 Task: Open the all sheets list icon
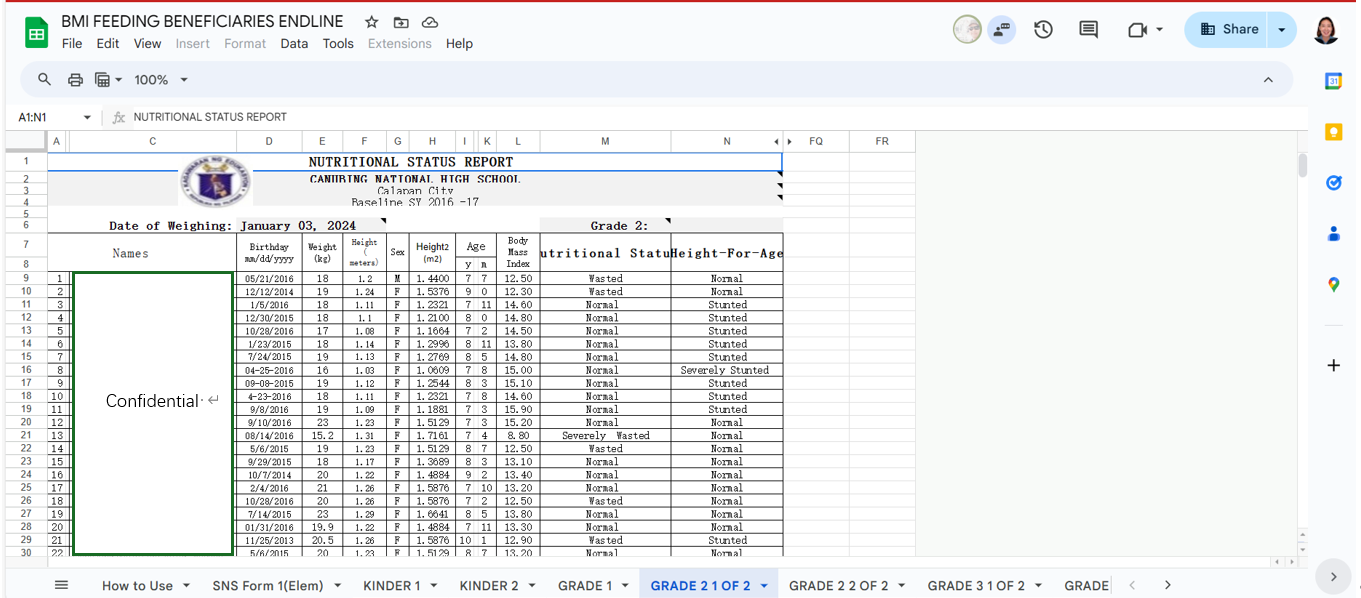(61, 585)
